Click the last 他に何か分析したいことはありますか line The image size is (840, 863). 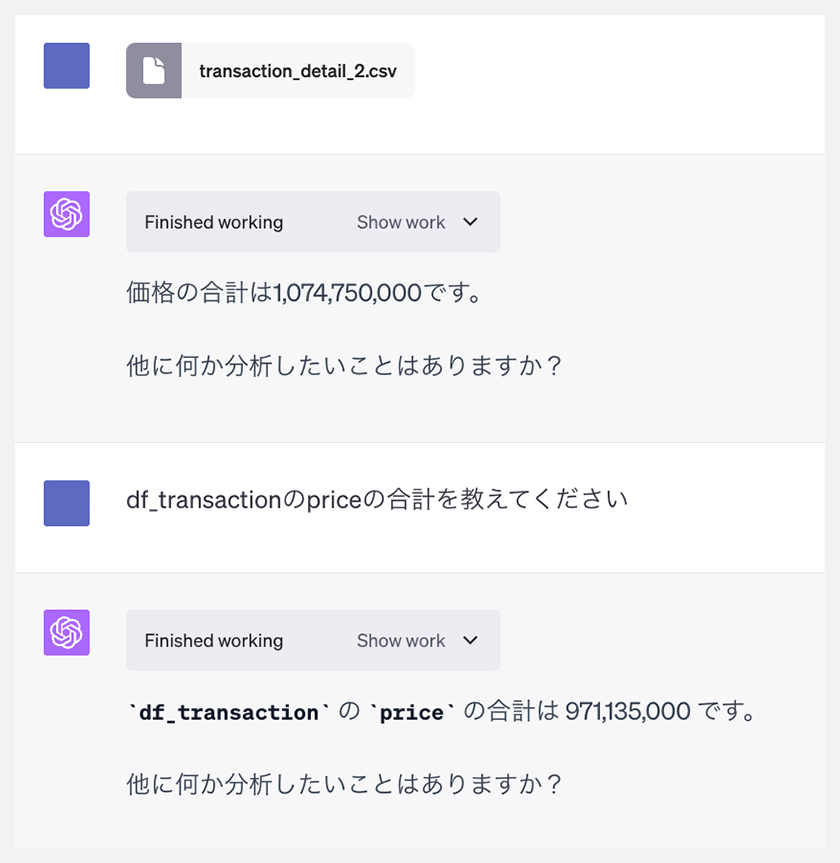click(x=344, y=784)
